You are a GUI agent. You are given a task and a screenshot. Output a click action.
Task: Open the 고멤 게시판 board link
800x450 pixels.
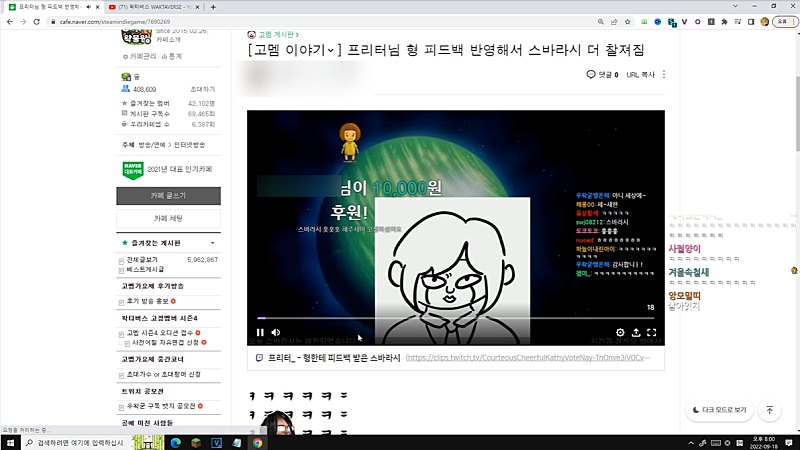(278, 35)
